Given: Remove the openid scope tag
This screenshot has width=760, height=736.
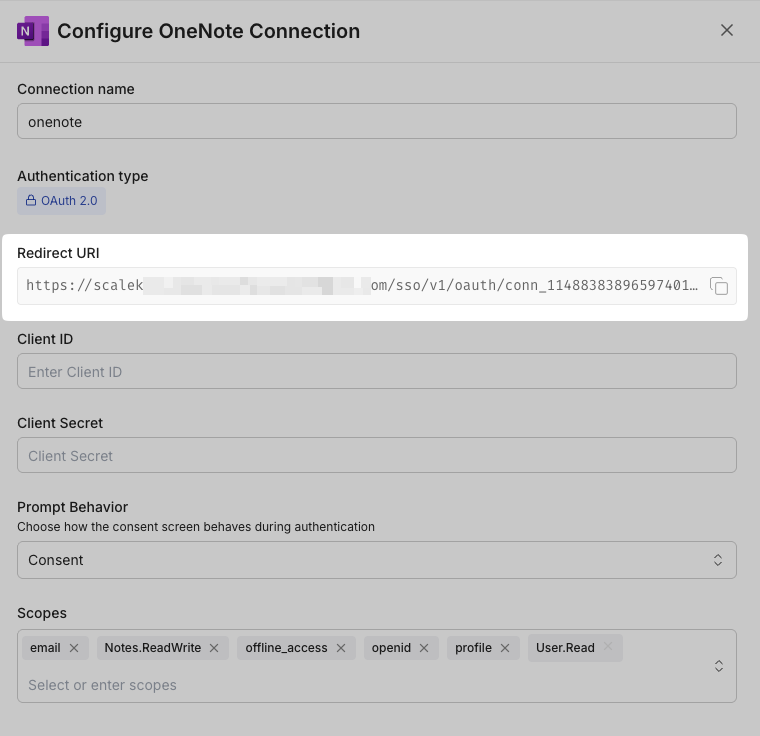Looking at the screenshot, I should (x=424, y=648).
